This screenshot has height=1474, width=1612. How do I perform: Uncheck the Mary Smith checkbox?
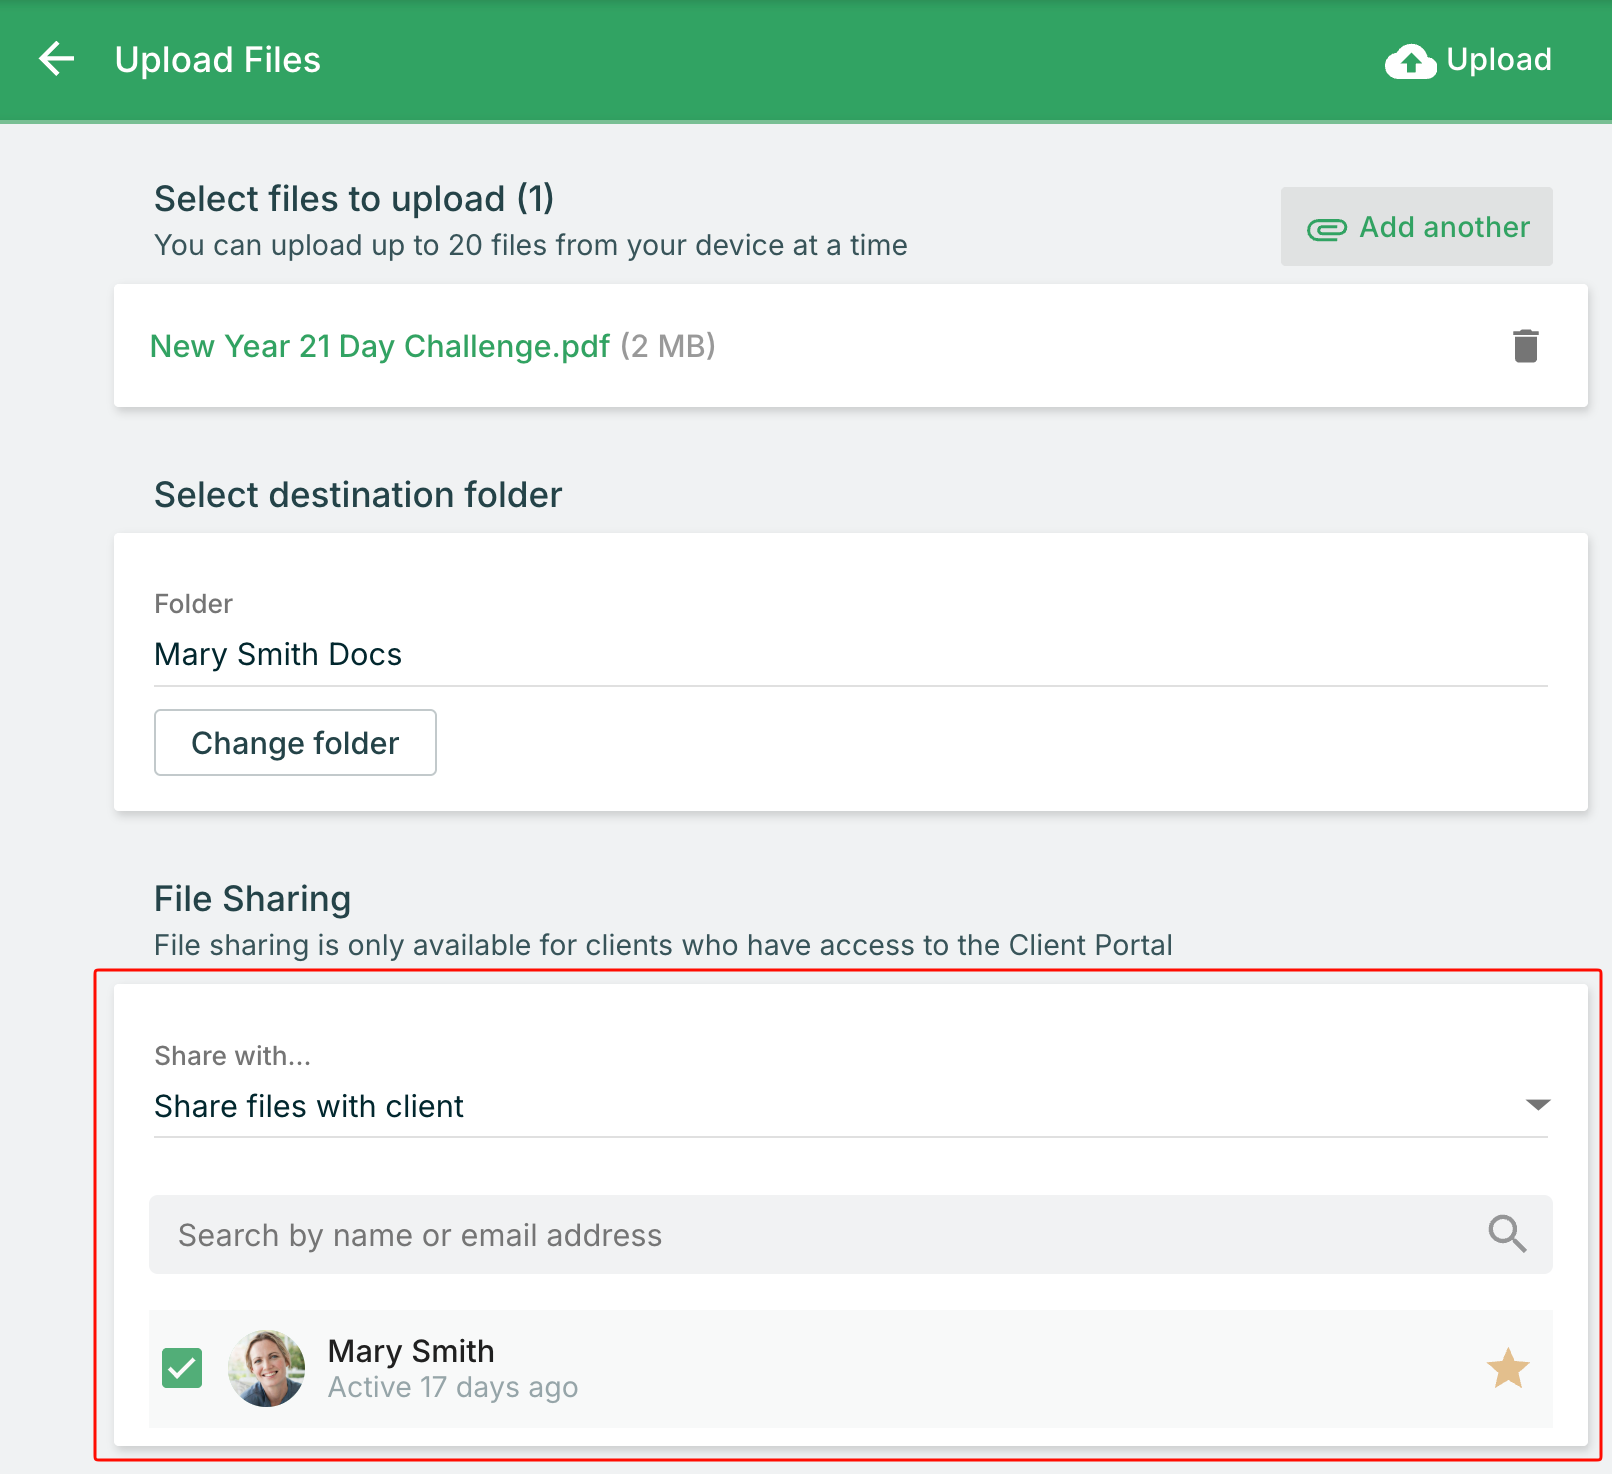182,1368
